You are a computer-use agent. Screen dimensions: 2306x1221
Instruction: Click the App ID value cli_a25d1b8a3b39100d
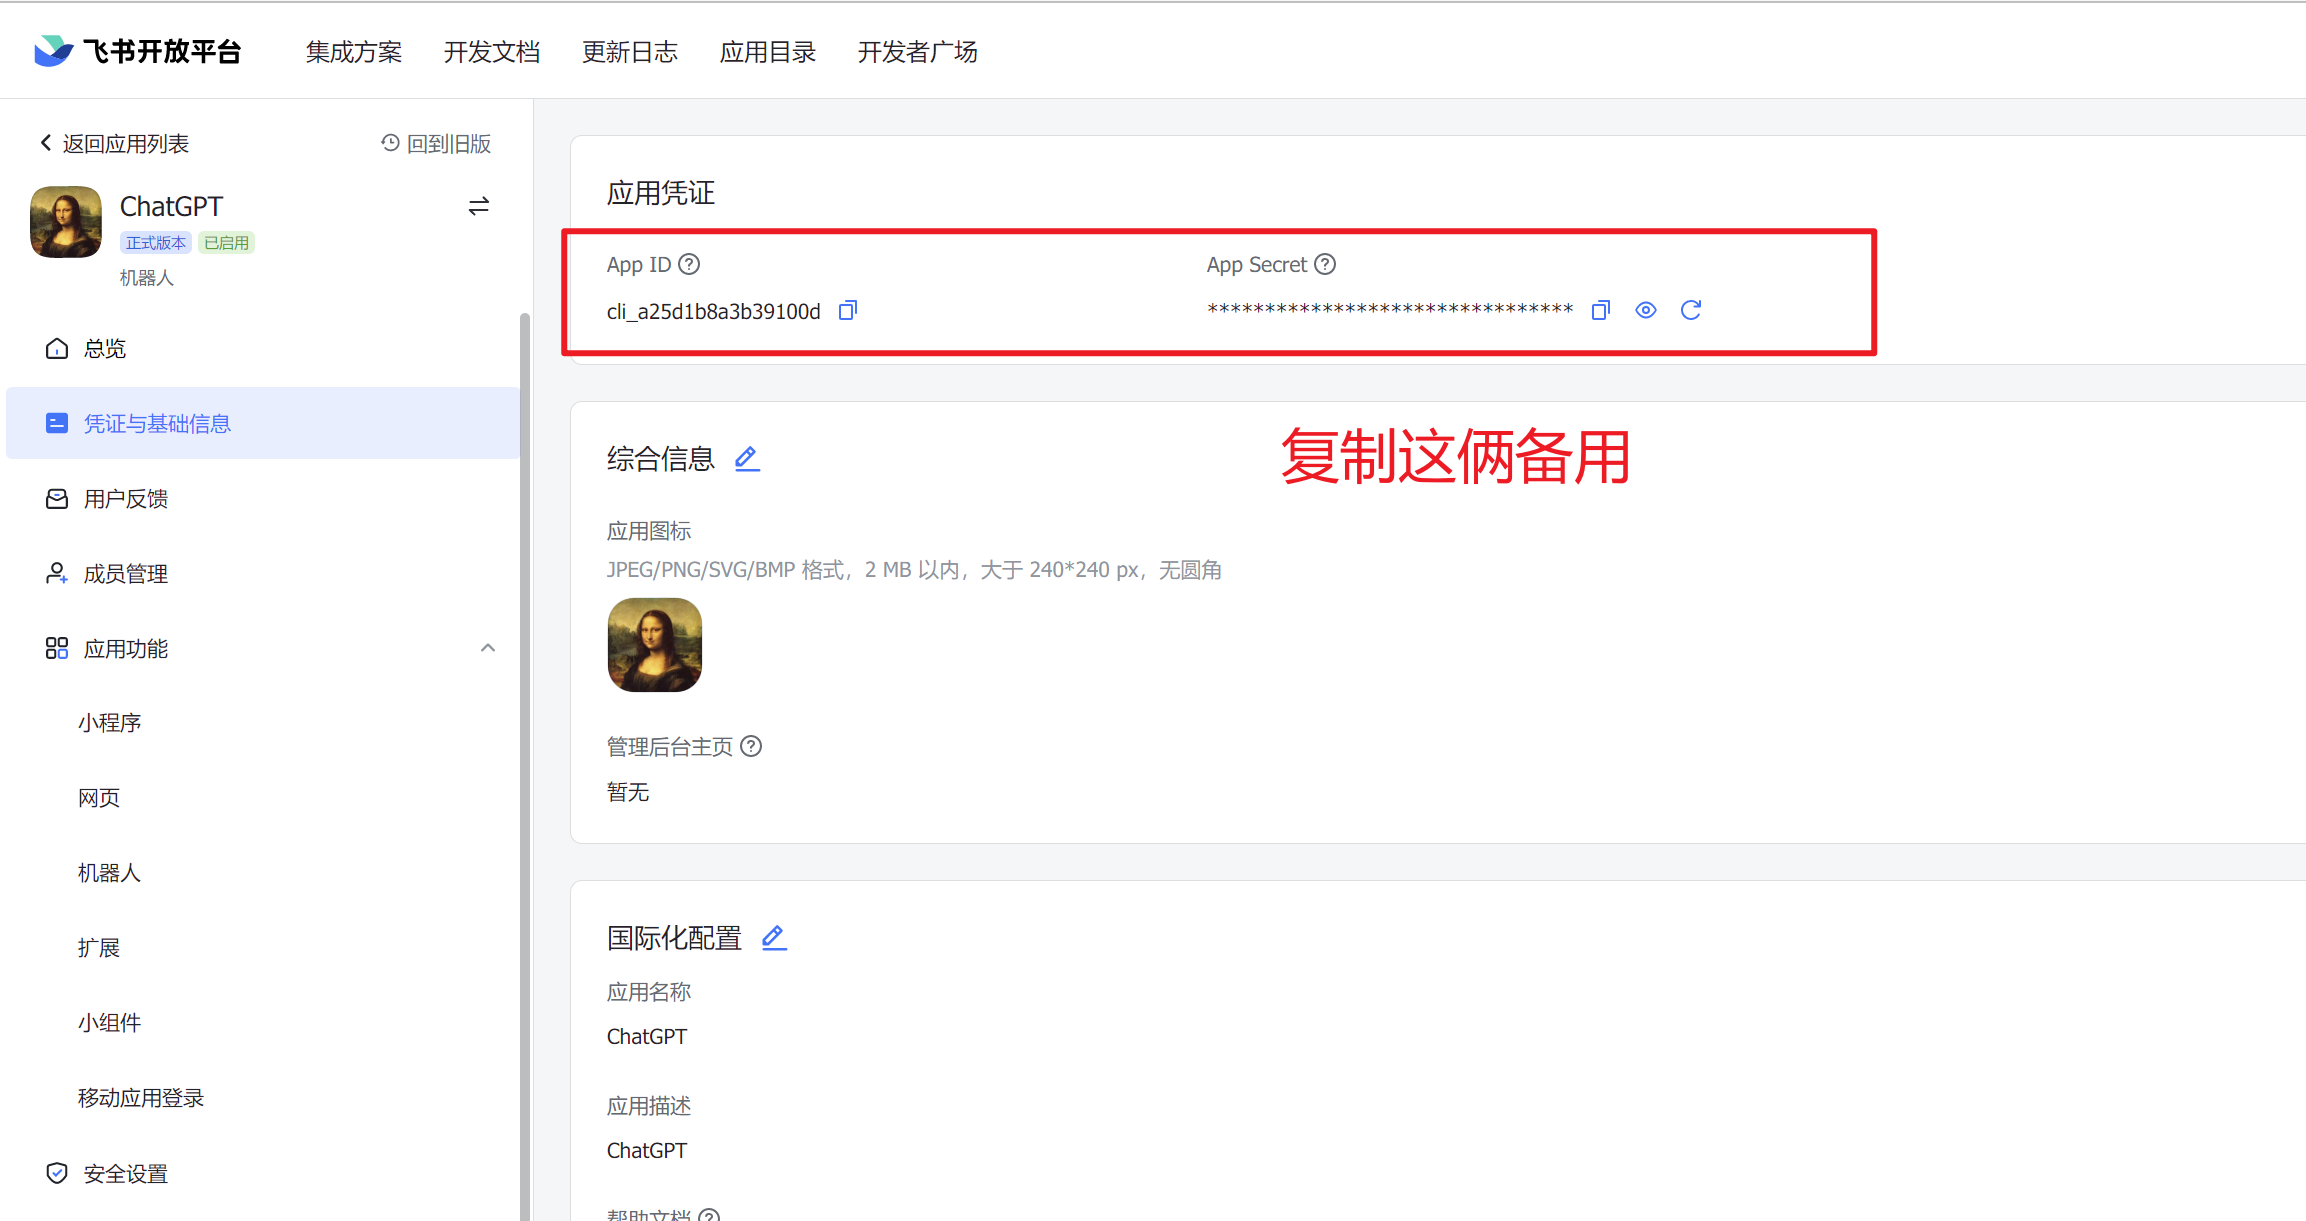coord(714,312)
